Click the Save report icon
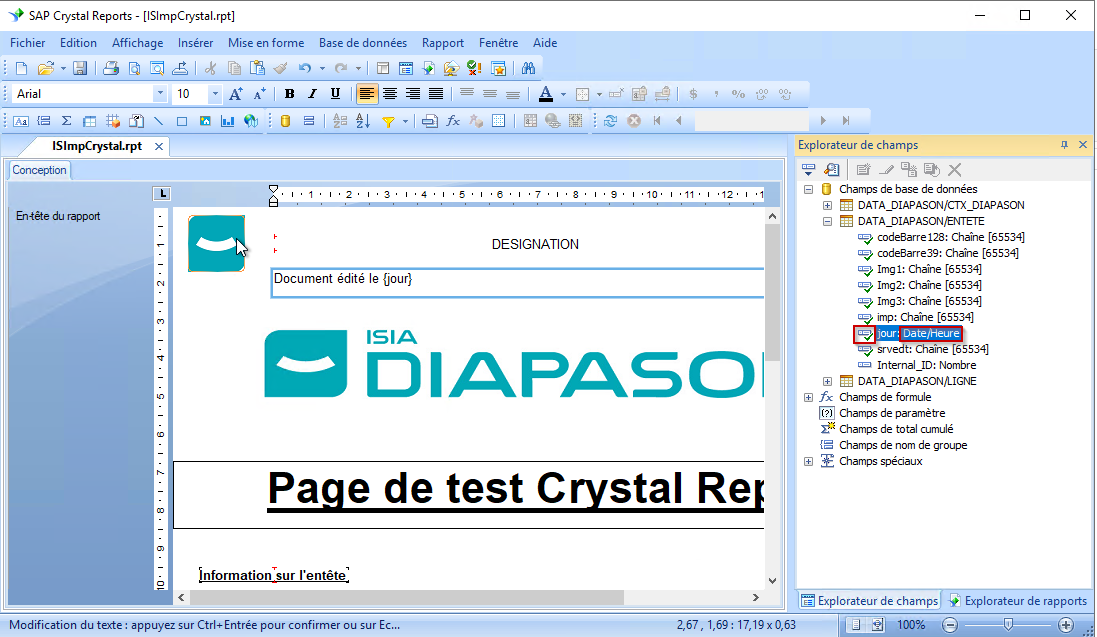 (80, 69)
